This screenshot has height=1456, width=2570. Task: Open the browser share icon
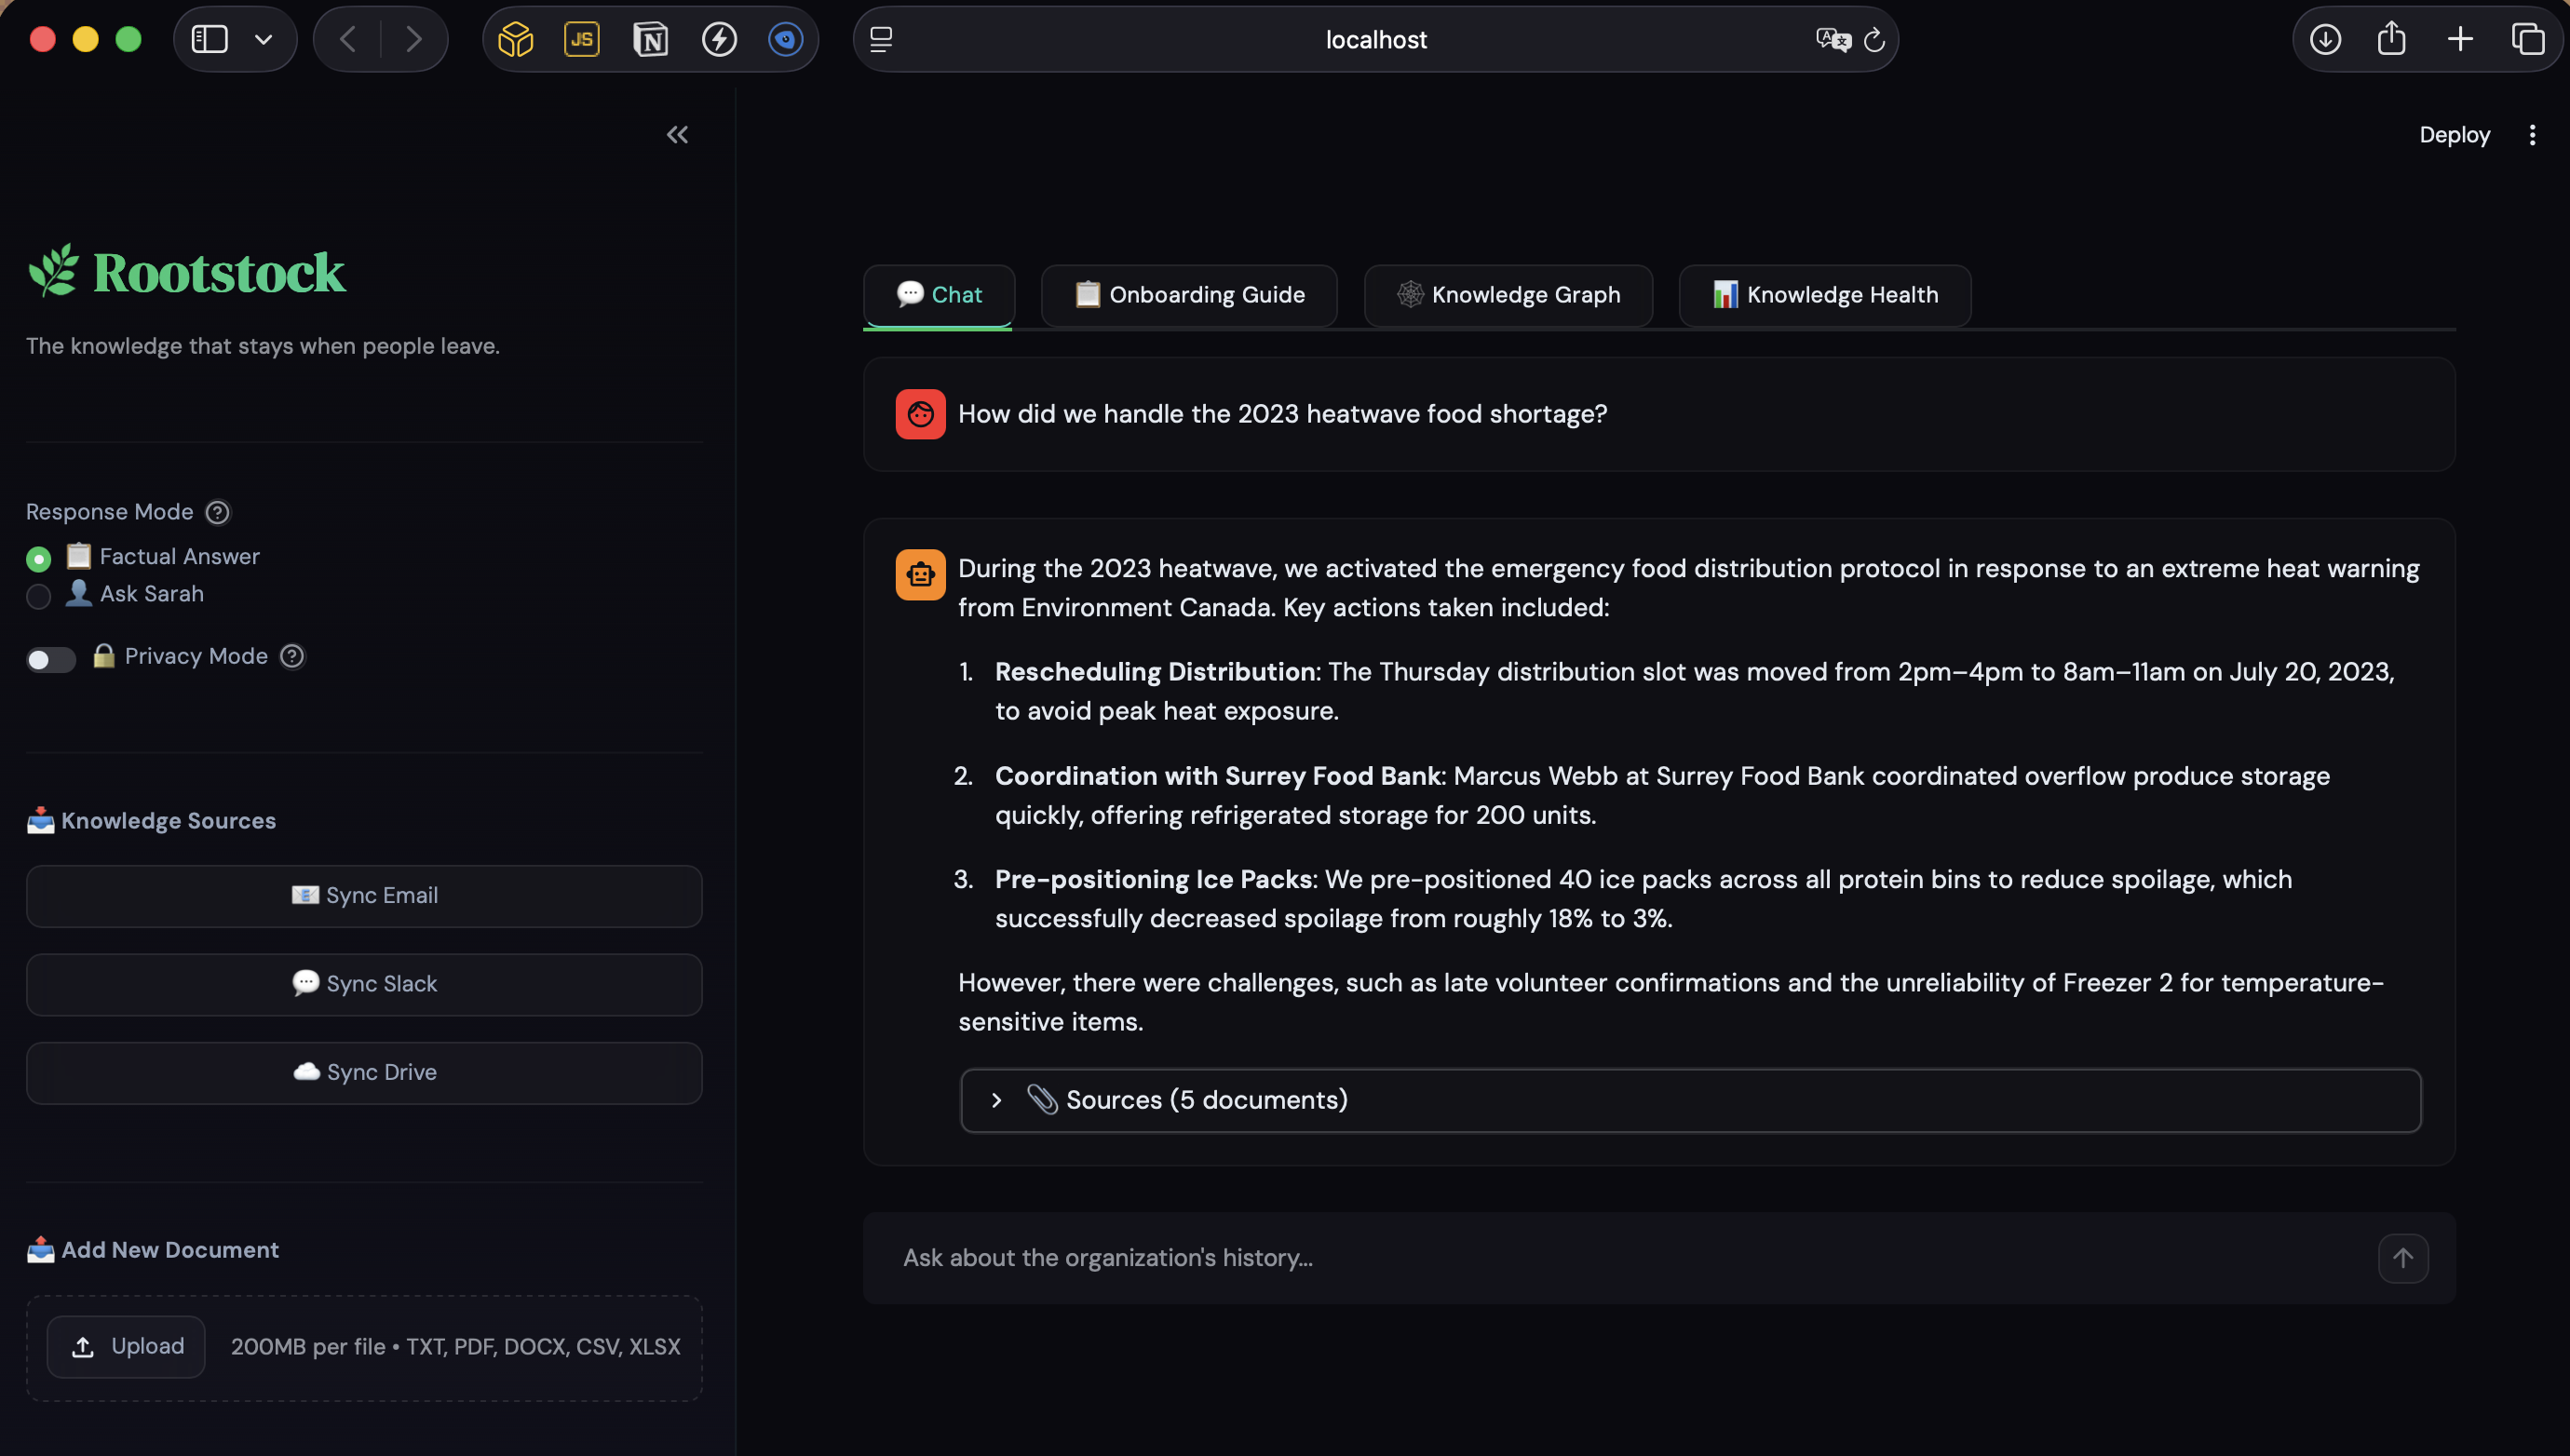2391,40
